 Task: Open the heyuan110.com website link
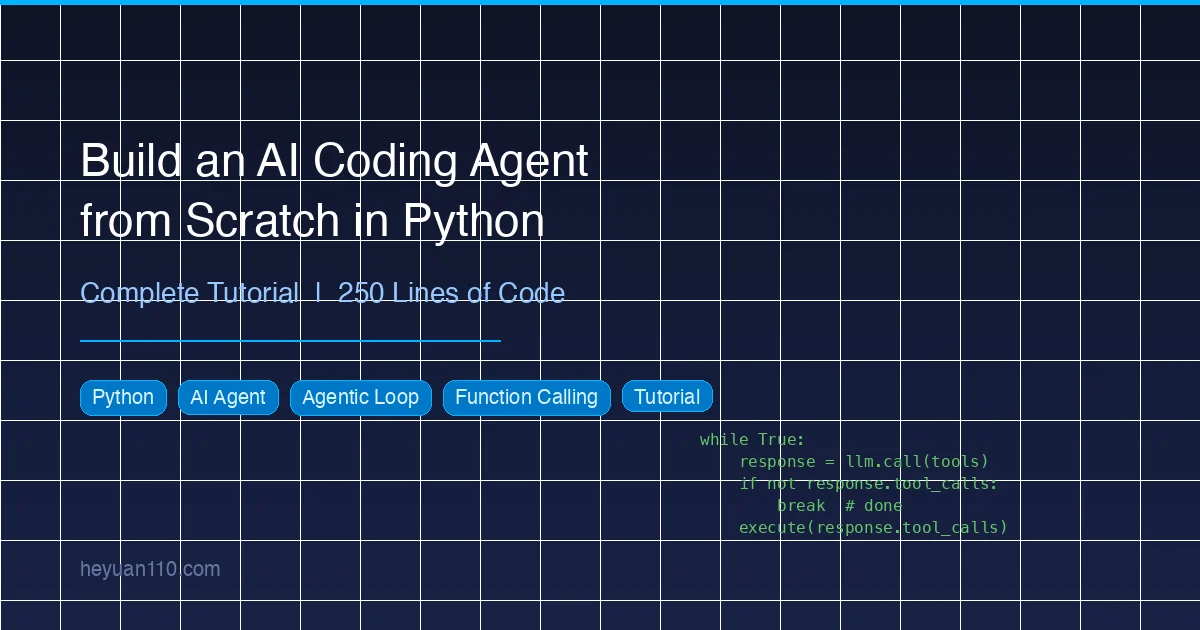[150, 569]
